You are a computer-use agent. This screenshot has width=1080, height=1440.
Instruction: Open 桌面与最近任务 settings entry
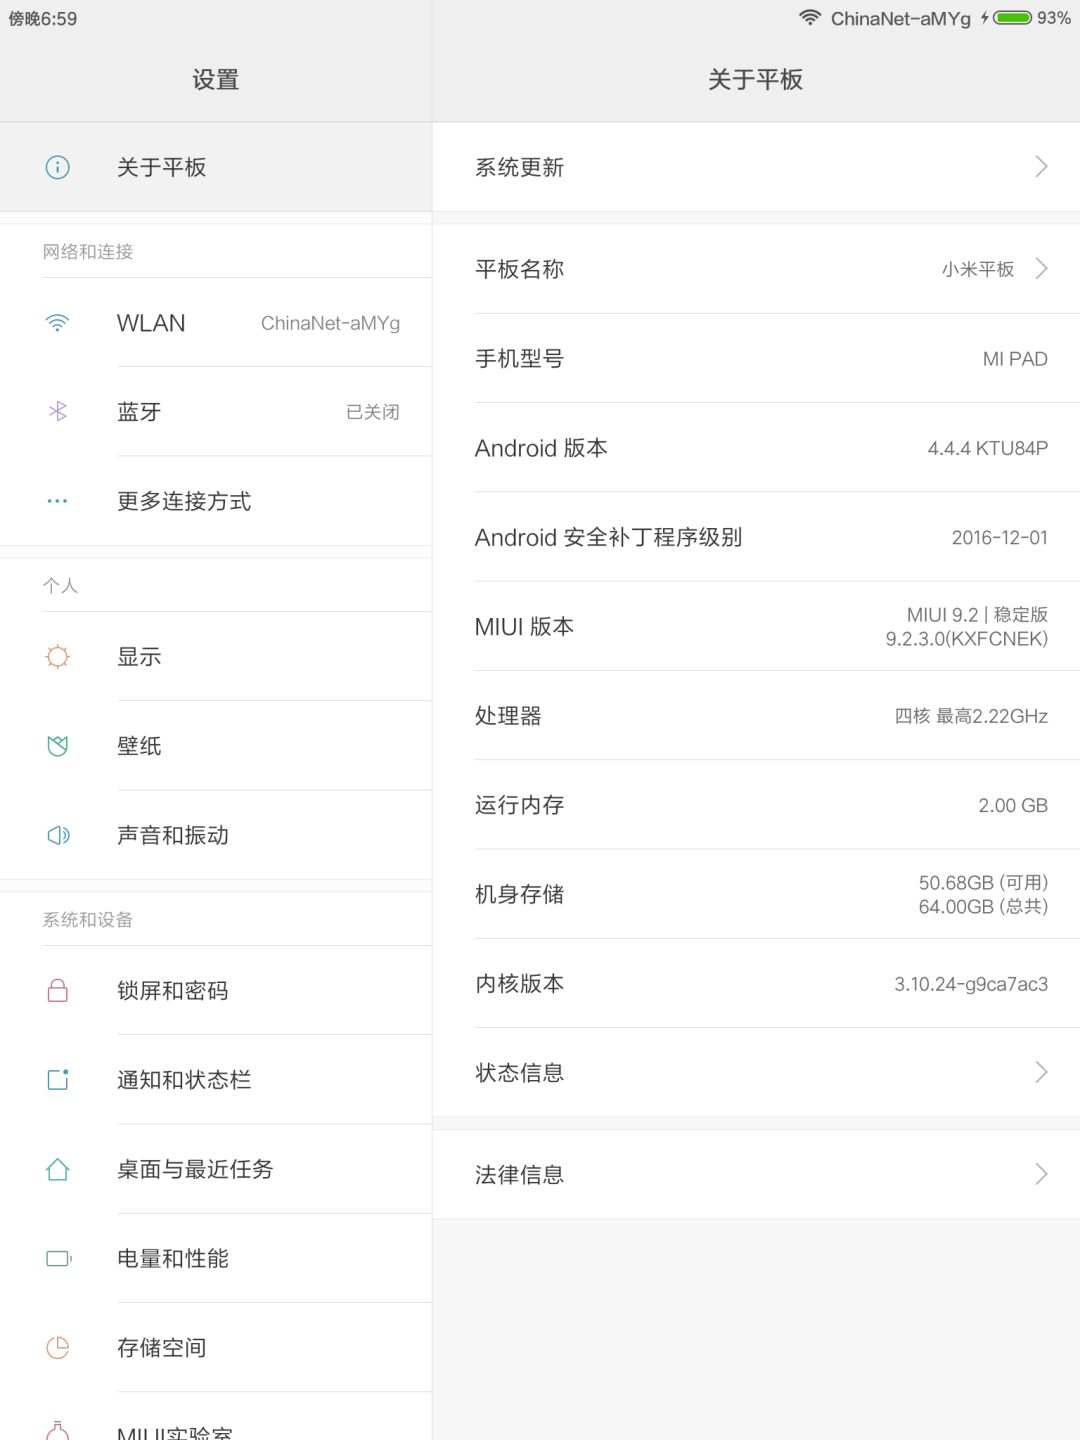point(216,1169)
